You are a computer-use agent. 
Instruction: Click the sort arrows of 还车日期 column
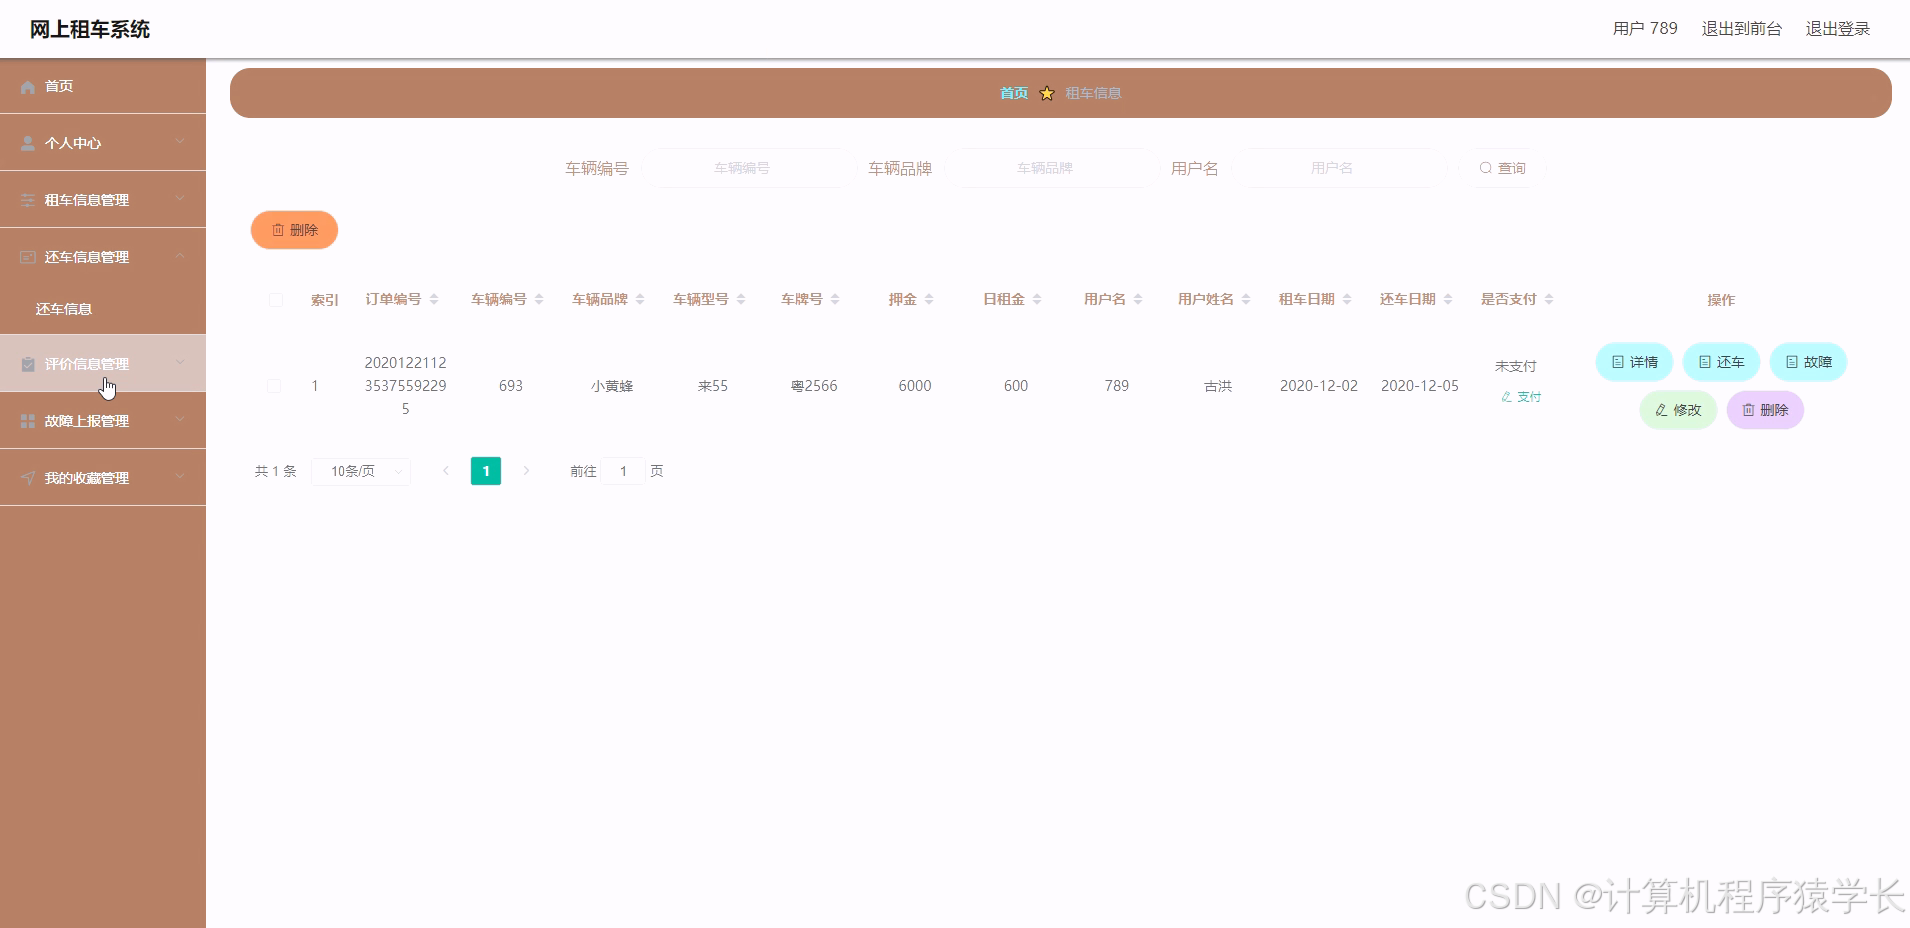coord(1448,299)
